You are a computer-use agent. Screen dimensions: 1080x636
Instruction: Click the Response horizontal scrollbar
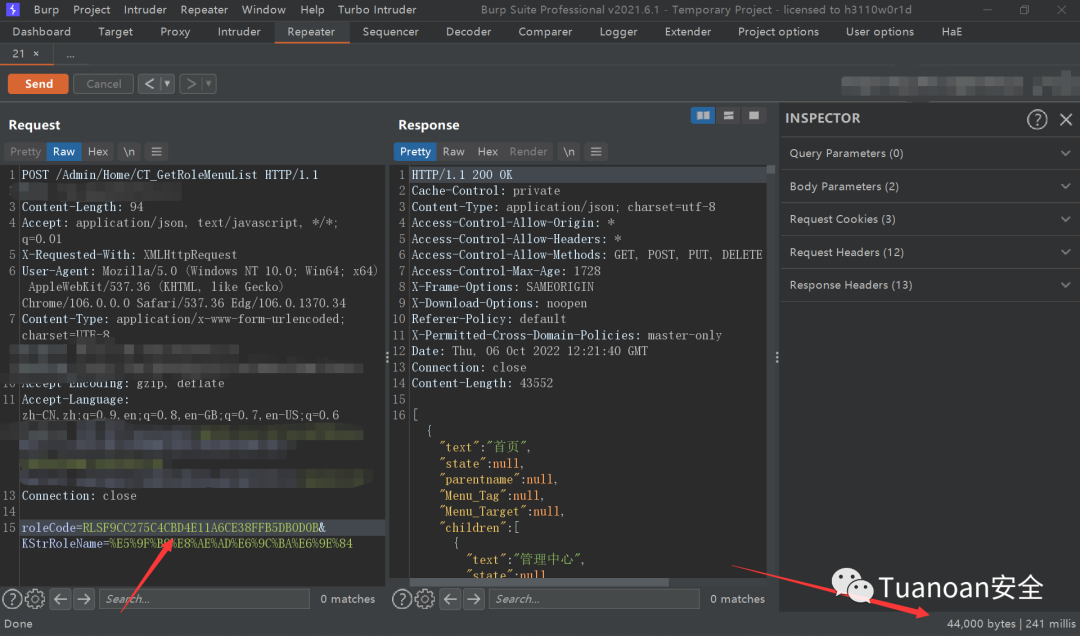pos(539,582)
